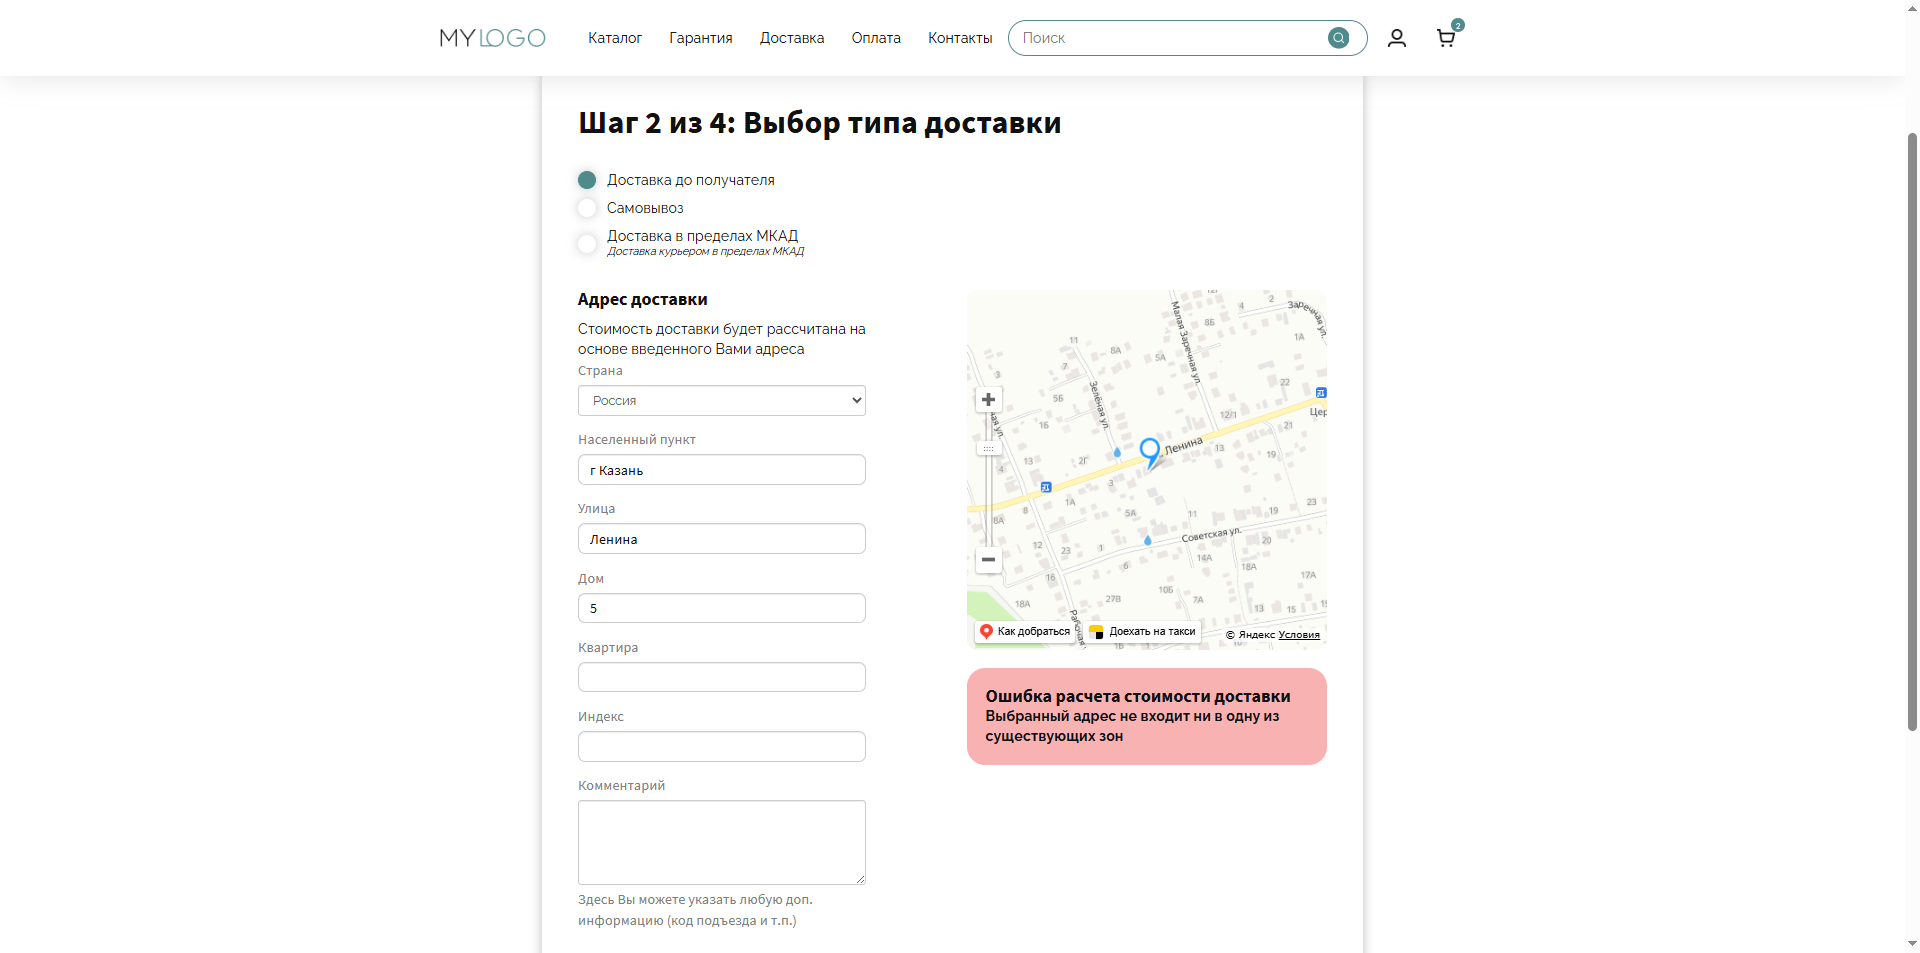Screen dimensions: 1920x953
Task: Choose "Доставка в пределах МКАД" option
Action: 587,243
